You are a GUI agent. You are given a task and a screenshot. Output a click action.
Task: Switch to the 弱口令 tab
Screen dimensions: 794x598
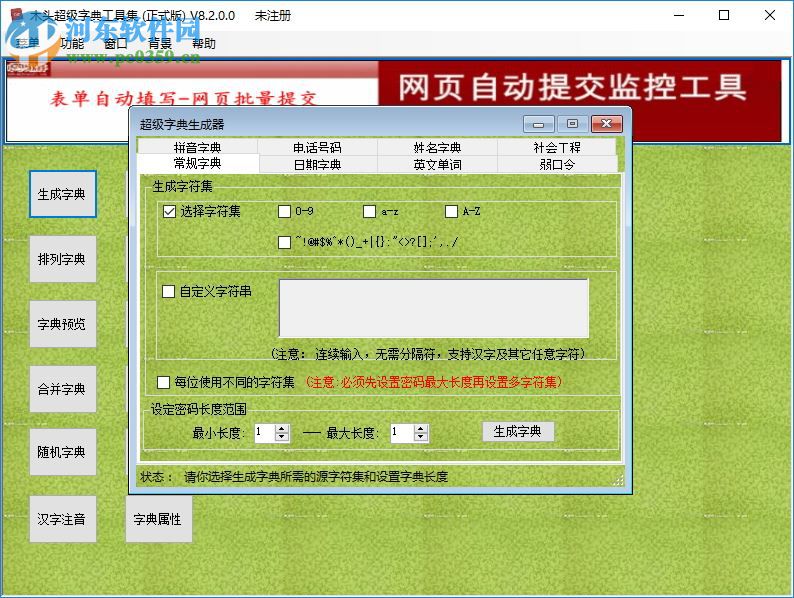pos(557,164)
